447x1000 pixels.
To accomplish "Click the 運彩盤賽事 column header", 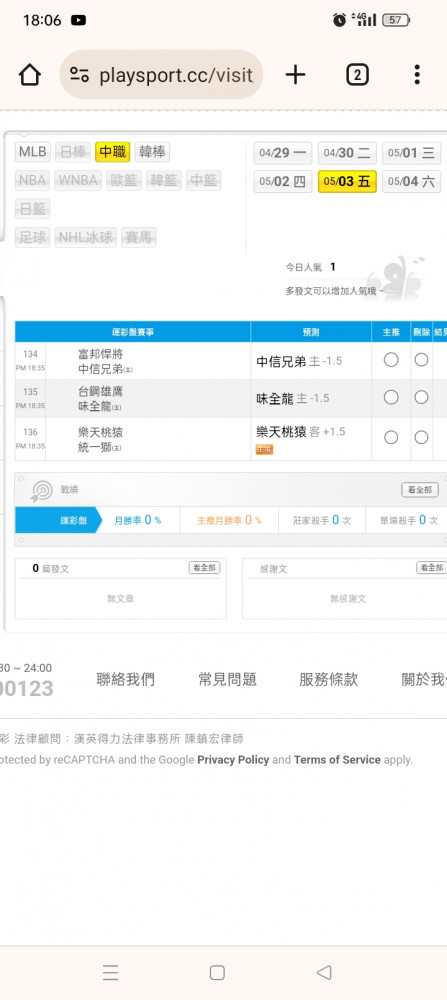I will click(x=133, y=332).
